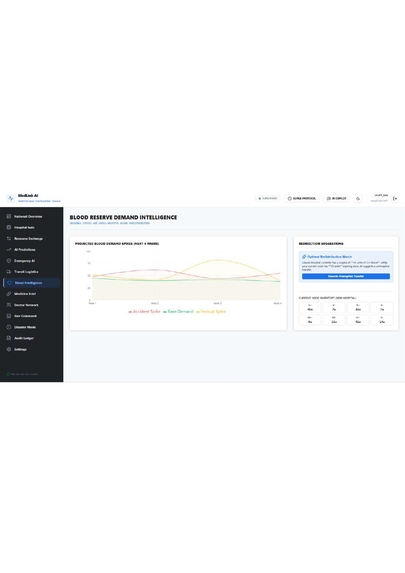The height and width of the screenshot is (573, 405).
Task: Click the green system status badge
Action: click(x=268, y=198)
